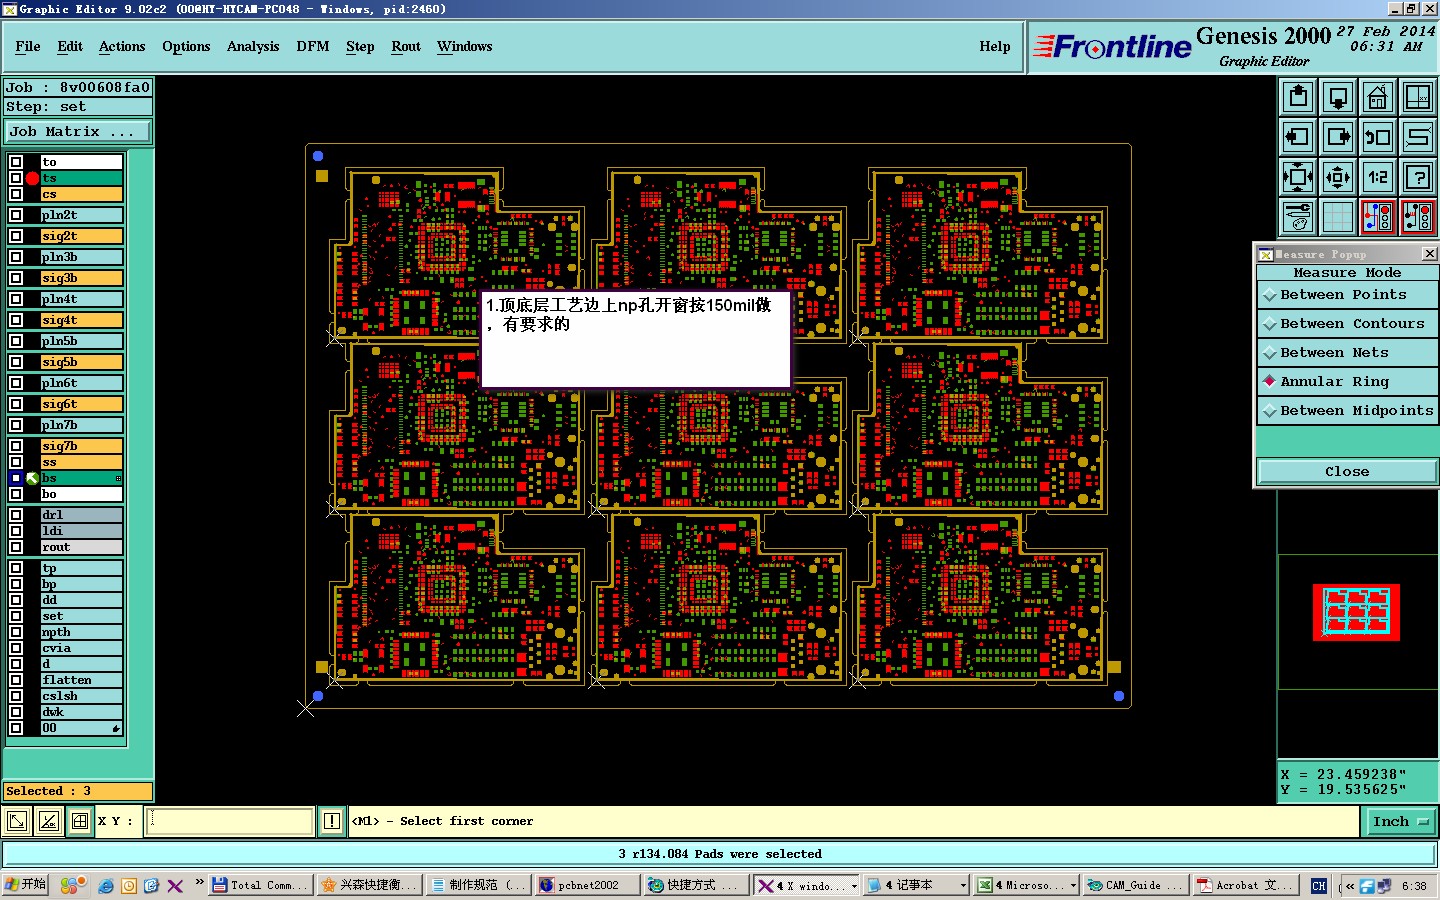Viewport: 1440px width, 900px height.
Task: Open the XY window-split view icon
Action: 1418,97
